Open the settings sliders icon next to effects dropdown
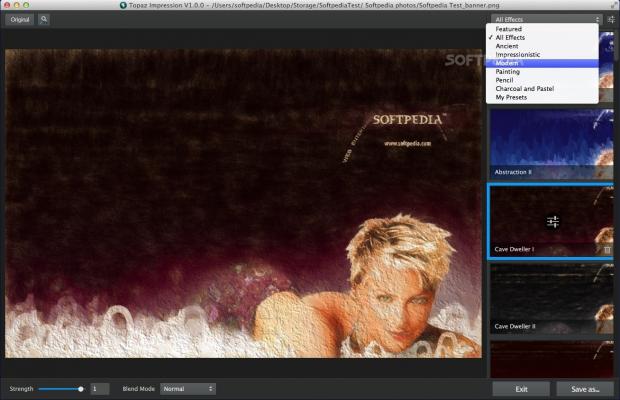This screenshot has height=400, width=620. (611, 19)
